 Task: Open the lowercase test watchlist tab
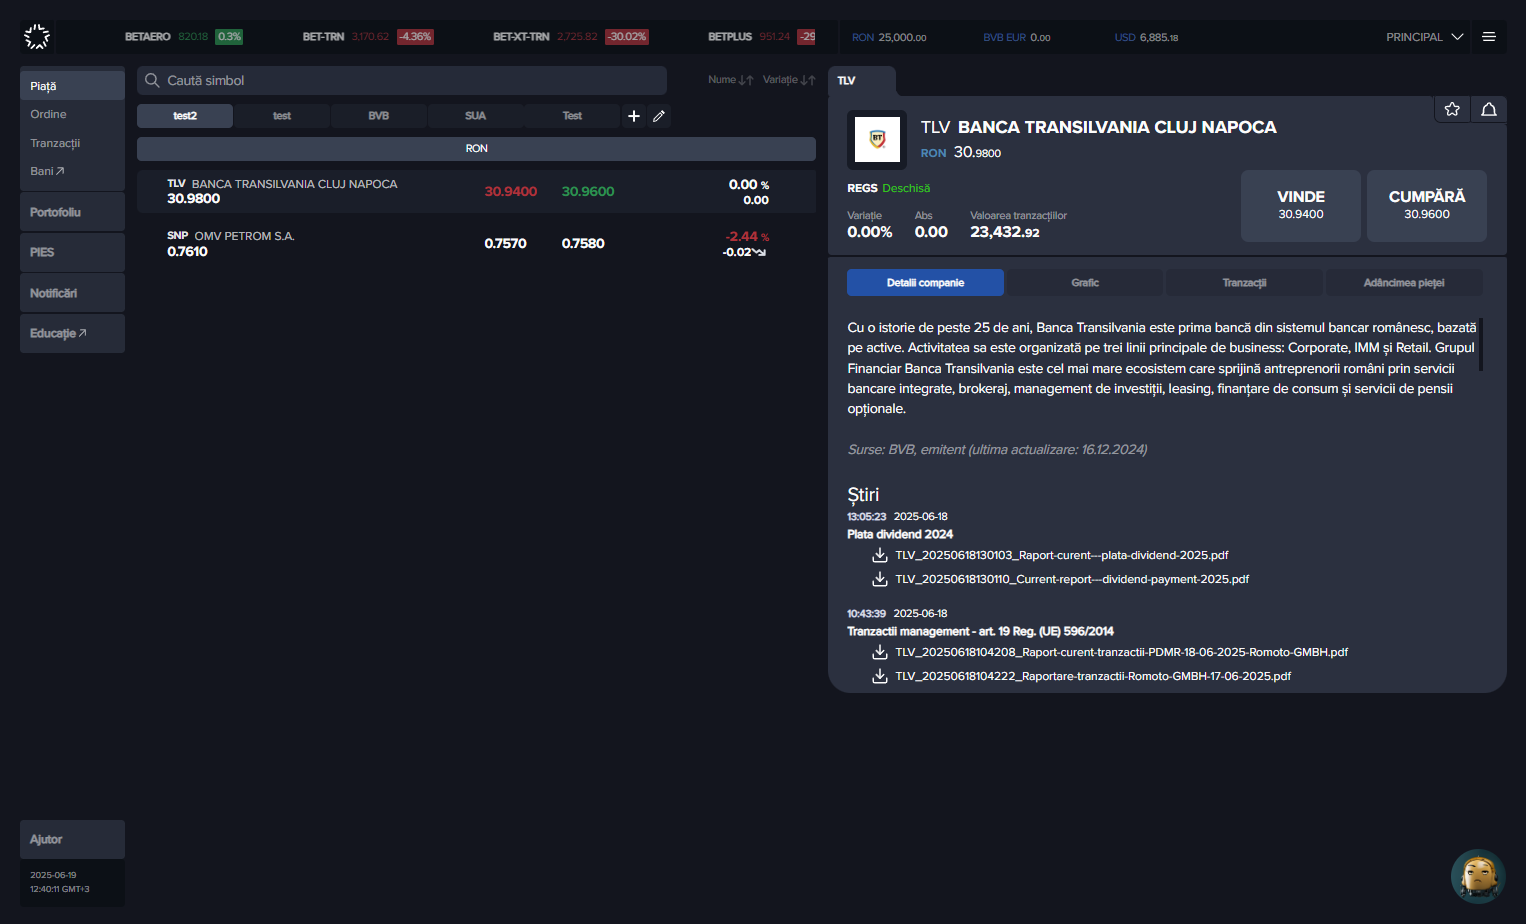click(282, 116)
